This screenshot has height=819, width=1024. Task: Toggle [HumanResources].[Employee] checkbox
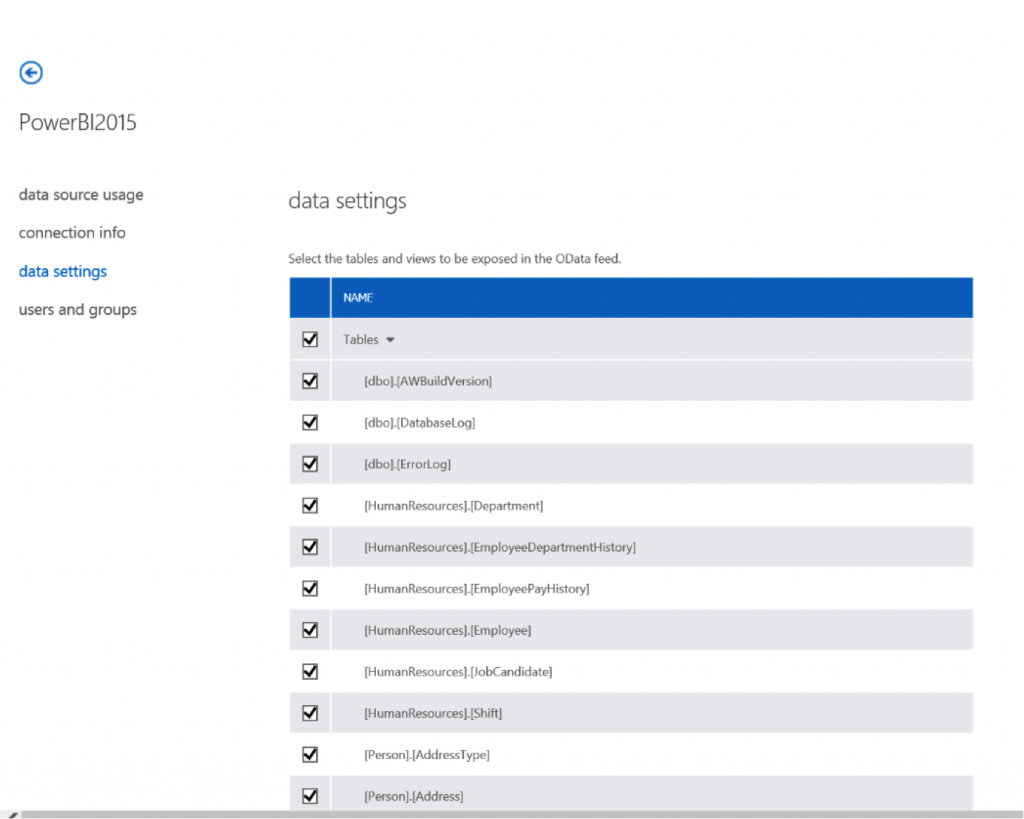[x=310, y=630]
